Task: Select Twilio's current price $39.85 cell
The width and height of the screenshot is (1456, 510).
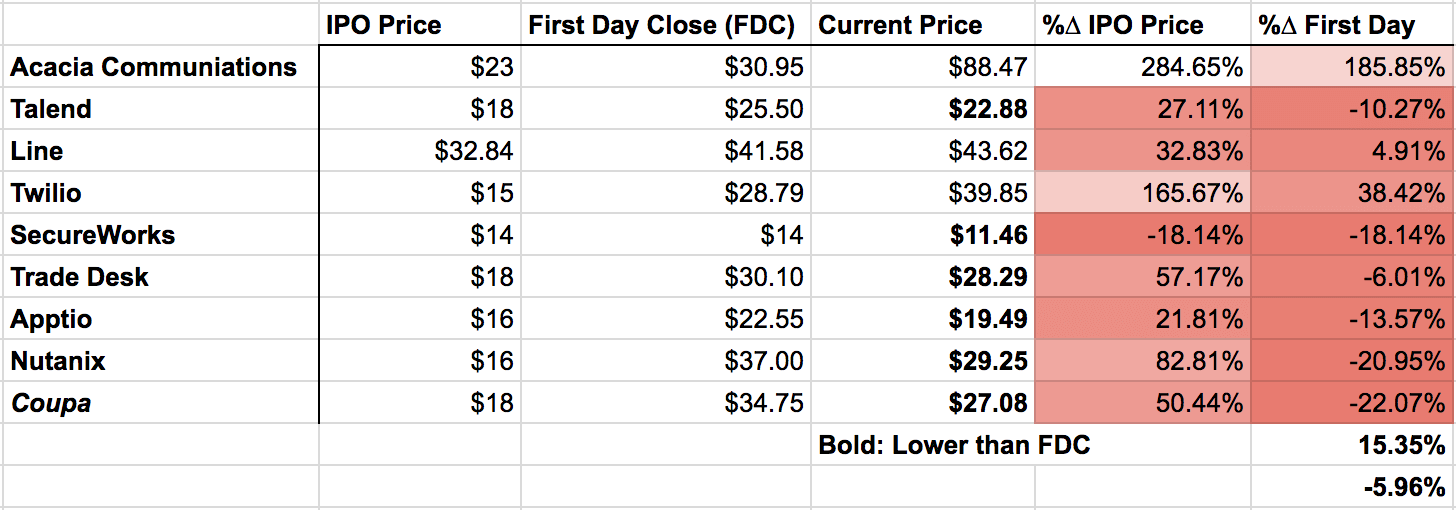Action: pos(922,193)
